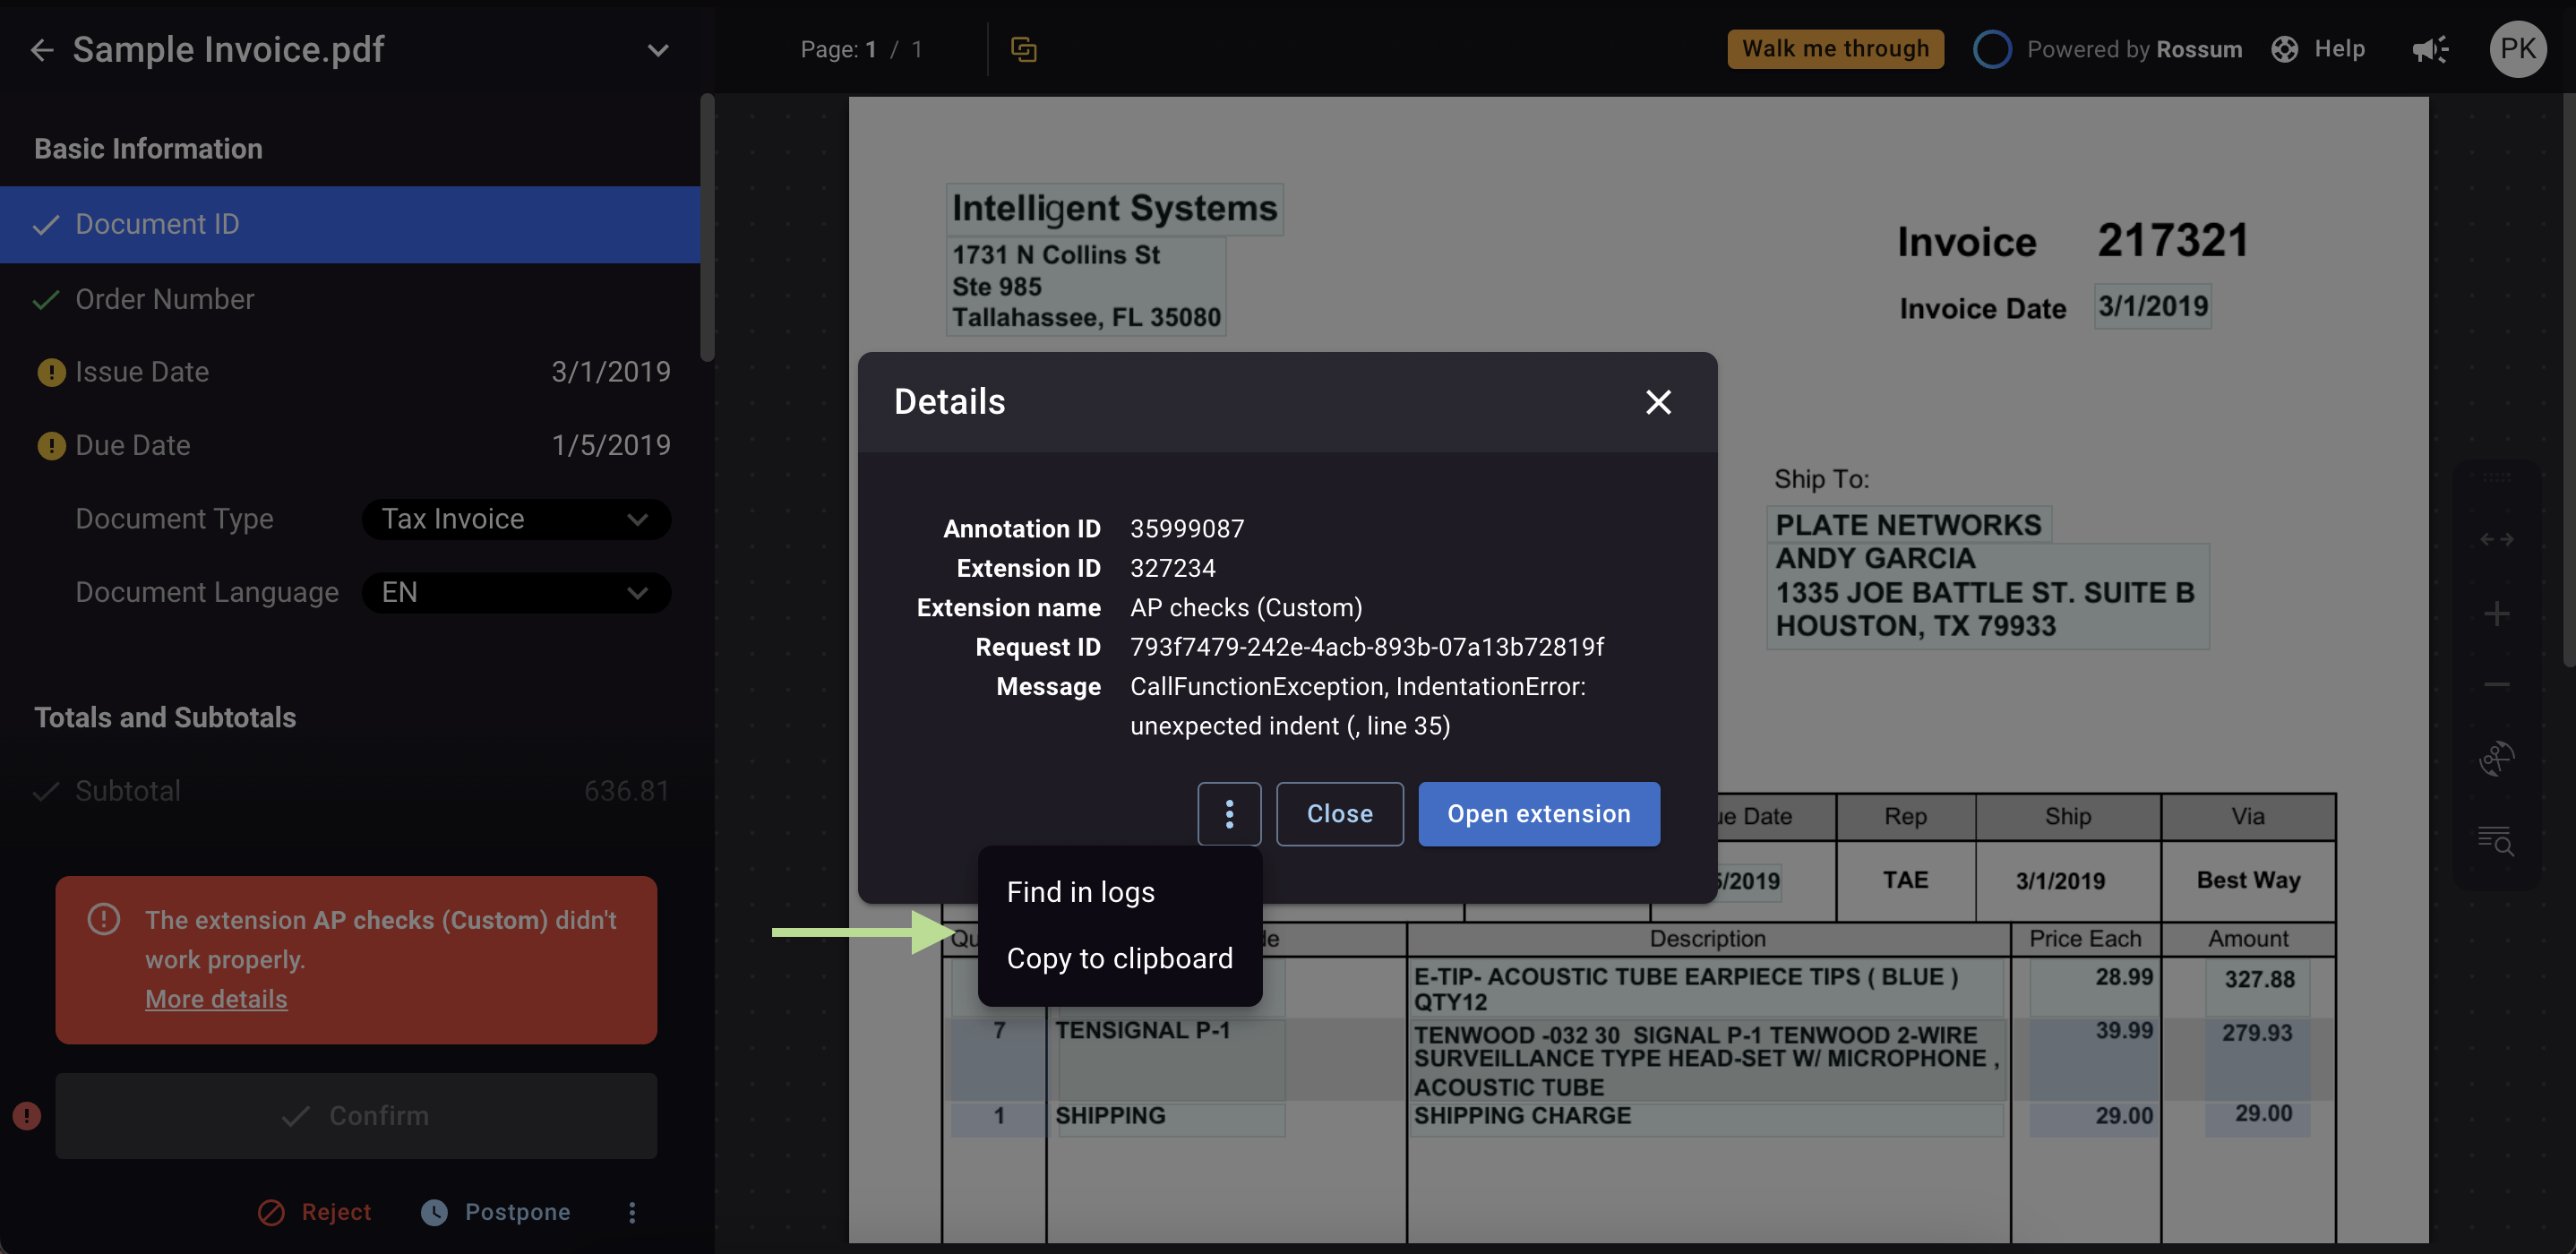Screen dimensions: 2576x1254
Task: Open the search in document icon
Action: (2496, 840)
